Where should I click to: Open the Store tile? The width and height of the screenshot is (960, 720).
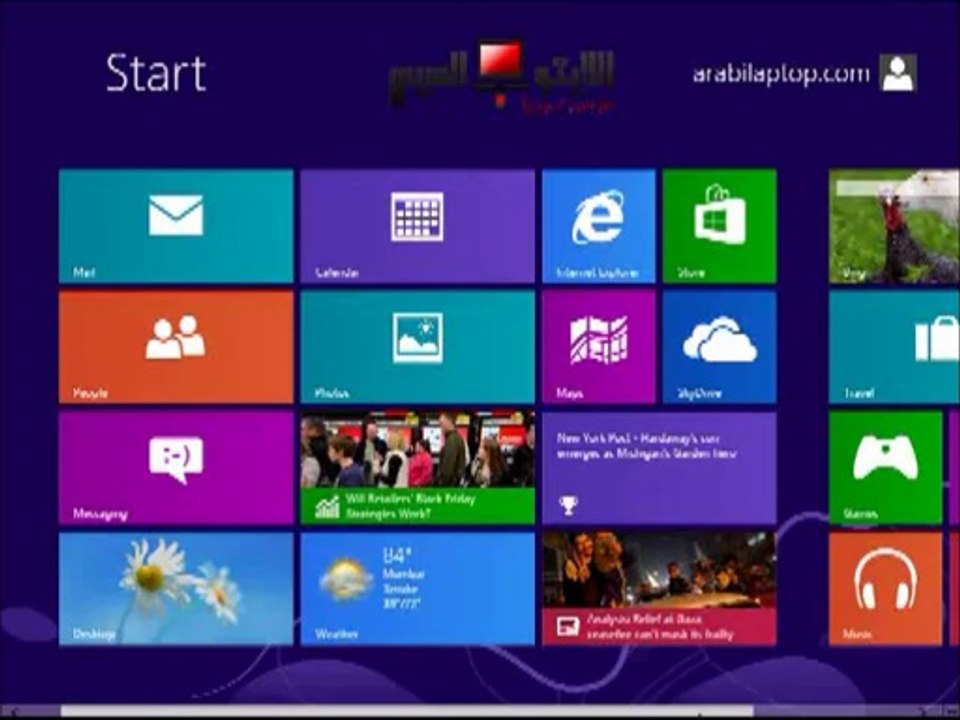click(x=719, y=226)
